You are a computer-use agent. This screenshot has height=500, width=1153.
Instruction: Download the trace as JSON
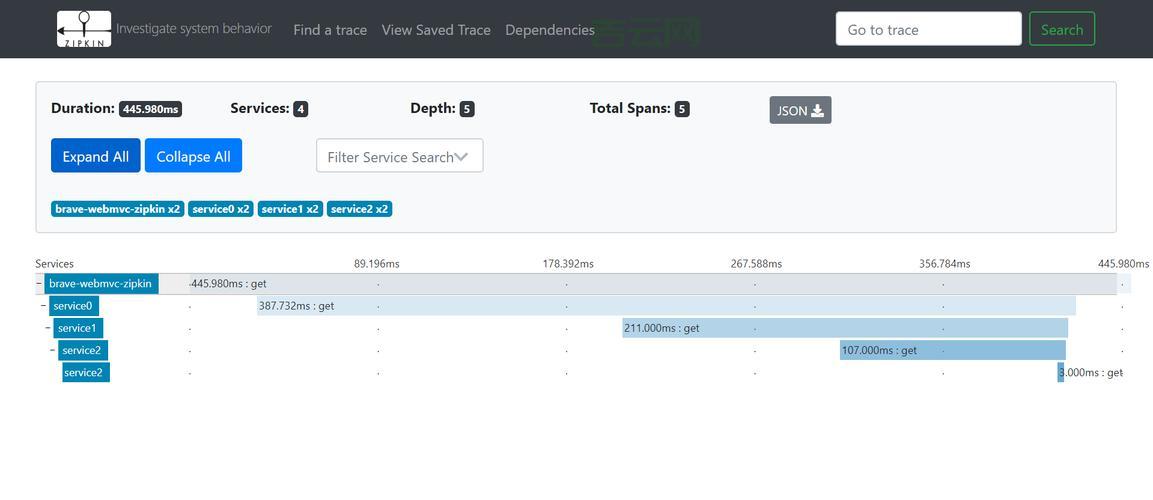coord(800,110)
